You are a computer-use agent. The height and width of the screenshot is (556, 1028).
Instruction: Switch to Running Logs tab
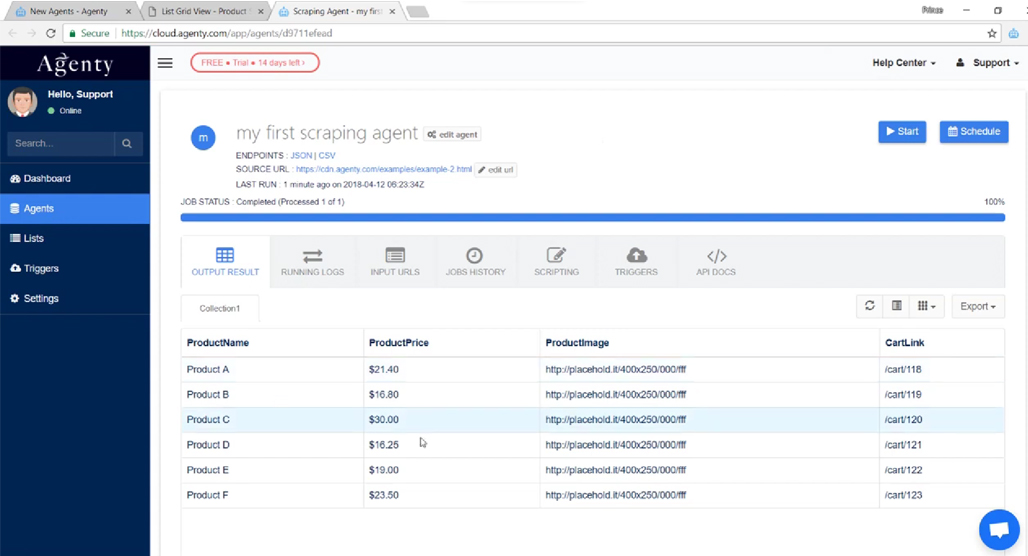click(313, 262)
